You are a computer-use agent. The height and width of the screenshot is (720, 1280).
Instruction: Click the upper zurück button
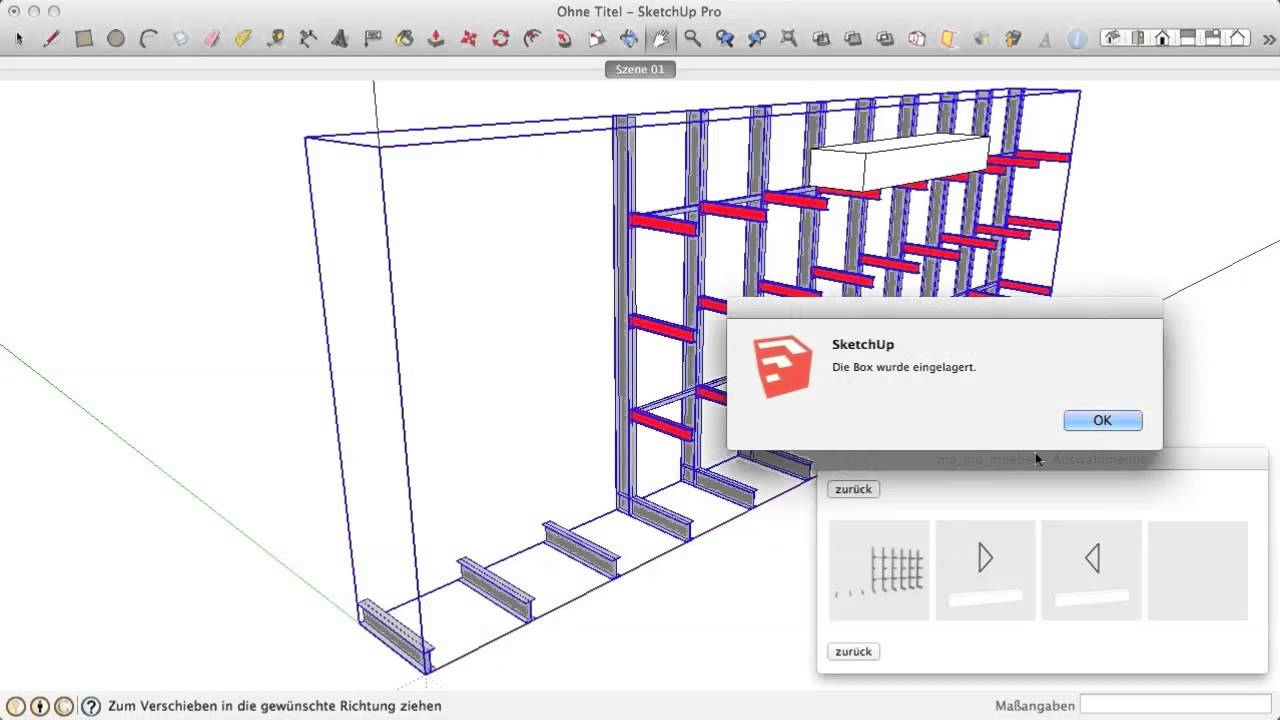[x=853, y=489]
